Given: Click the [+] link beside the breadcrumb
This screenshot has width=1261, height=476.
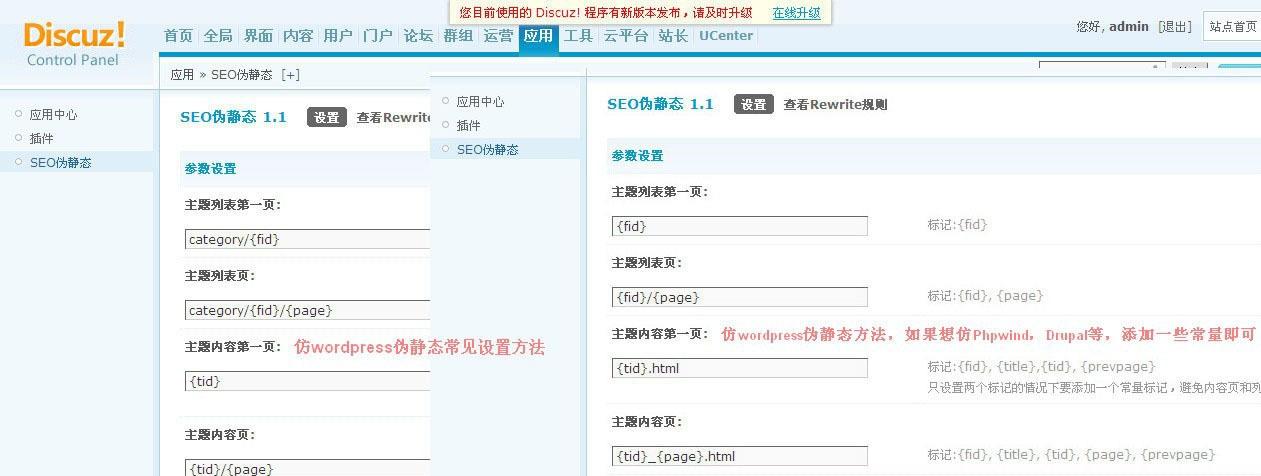Looking at the screenshot, I should point(290,74).
